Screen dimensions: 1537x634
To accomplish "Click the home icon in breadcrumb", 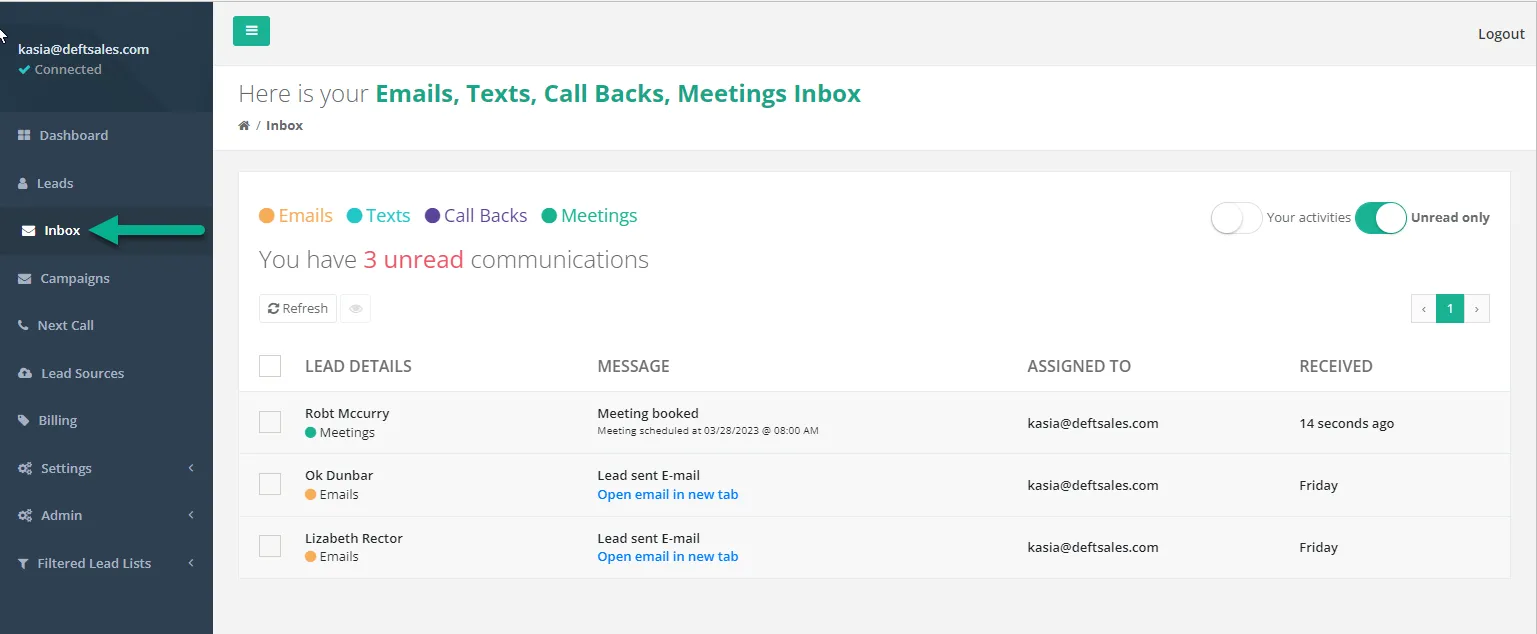I will coord(244,126).
